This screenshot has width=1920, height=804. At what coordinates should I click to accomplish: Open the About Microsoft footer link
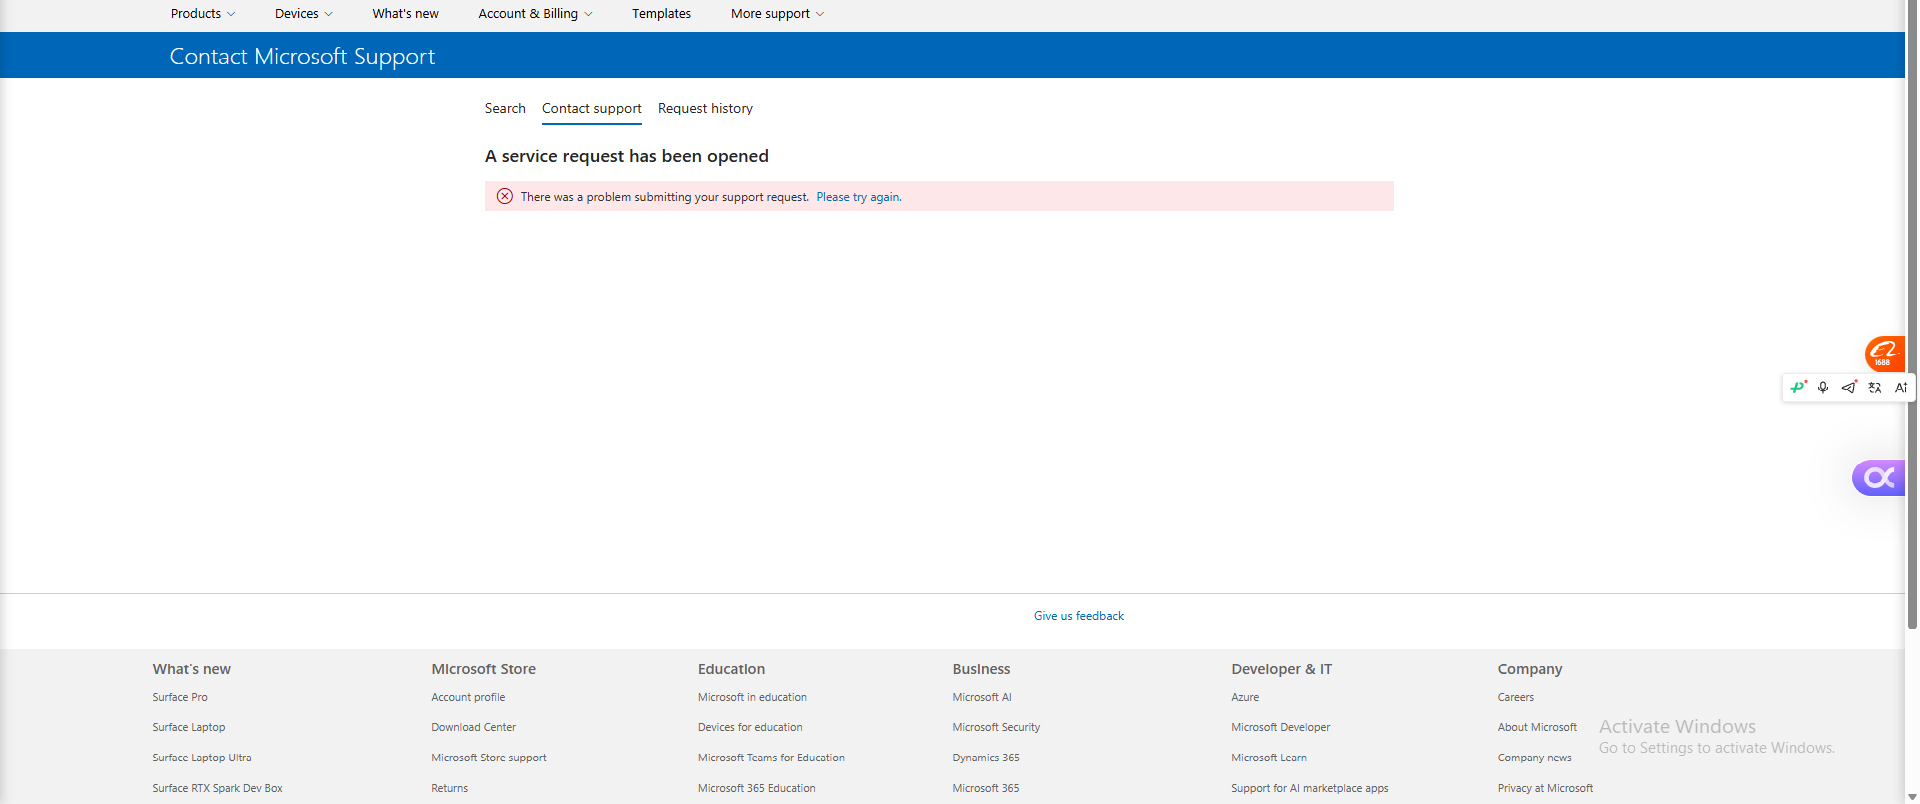coord(1537,727)
